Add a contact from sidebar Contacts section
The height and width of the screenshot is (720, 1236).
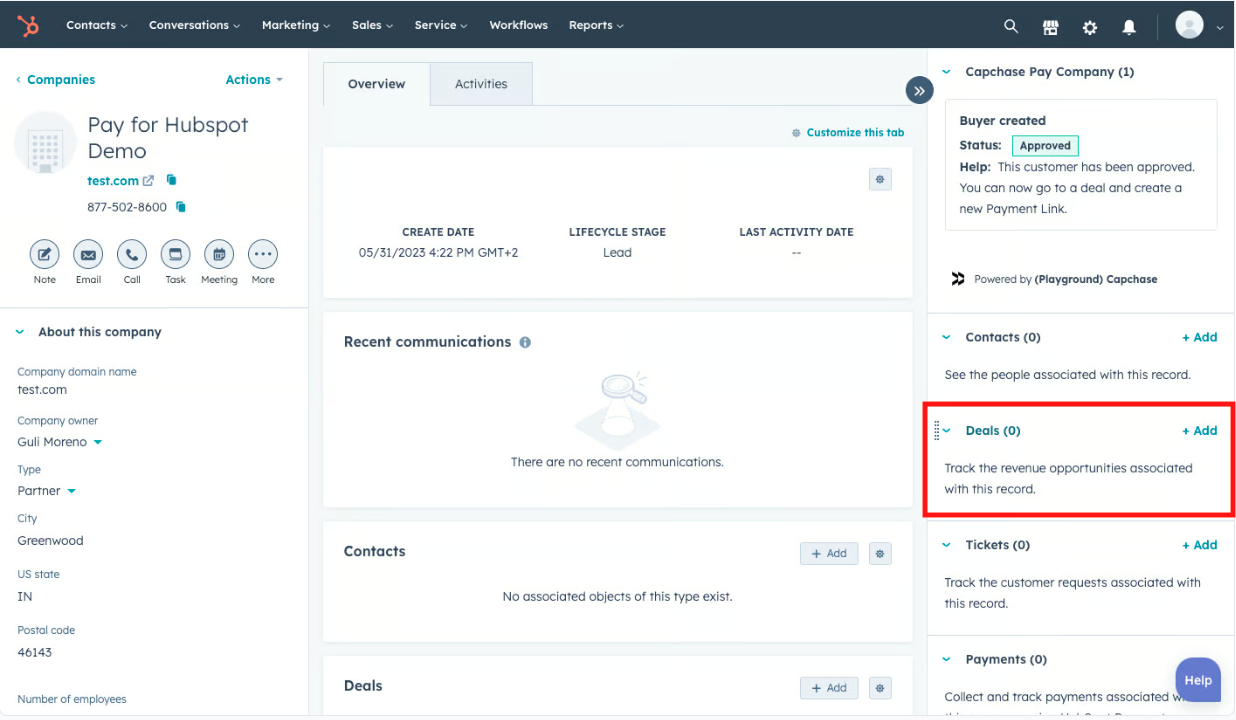[1200, 338]
